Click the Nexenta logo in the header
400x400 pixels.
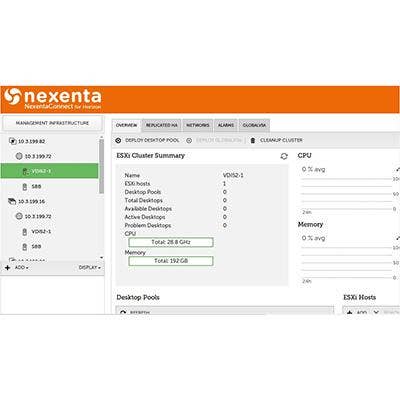[x=53, y=99]
